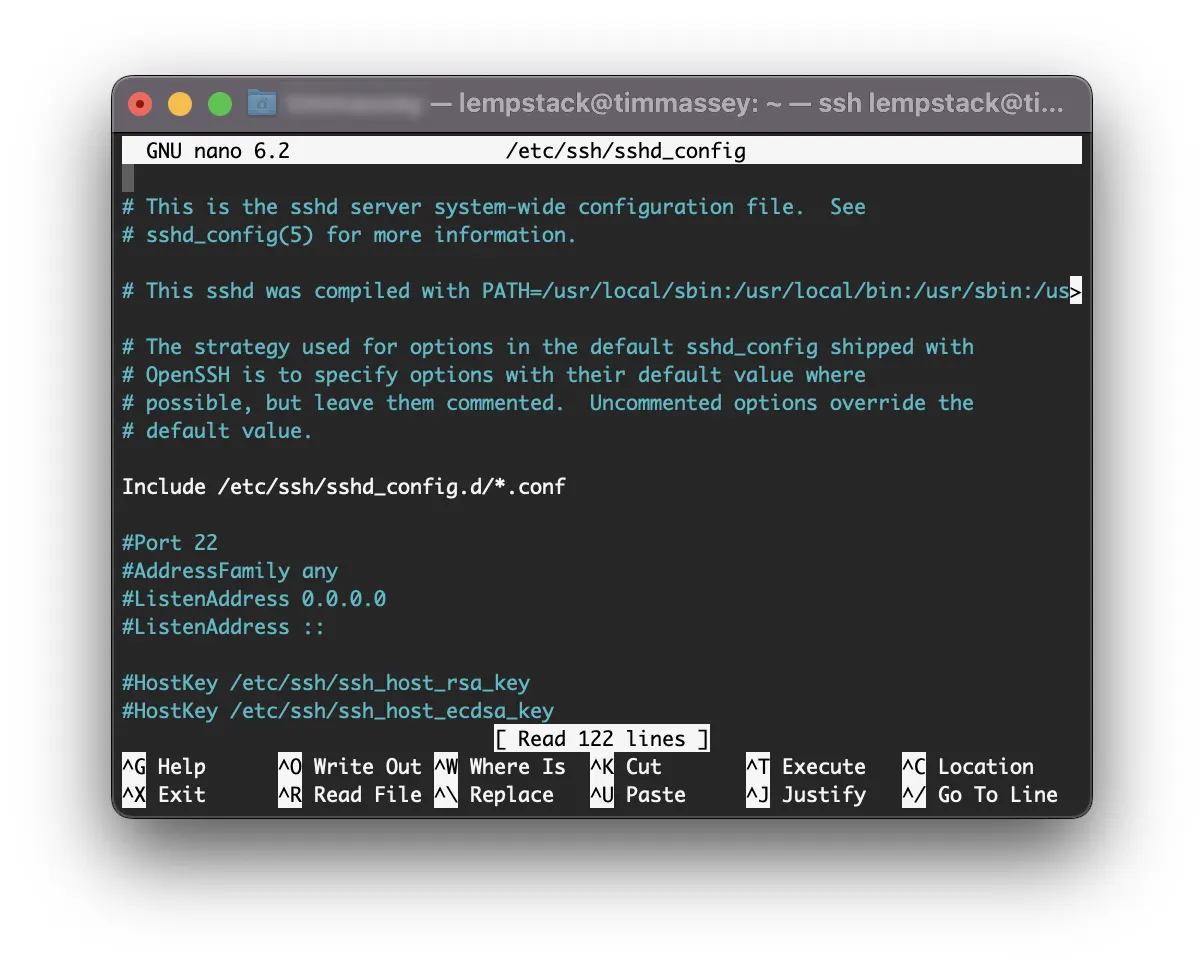Click the line-overflow > marker after PATH line

tap(1076, 291)
